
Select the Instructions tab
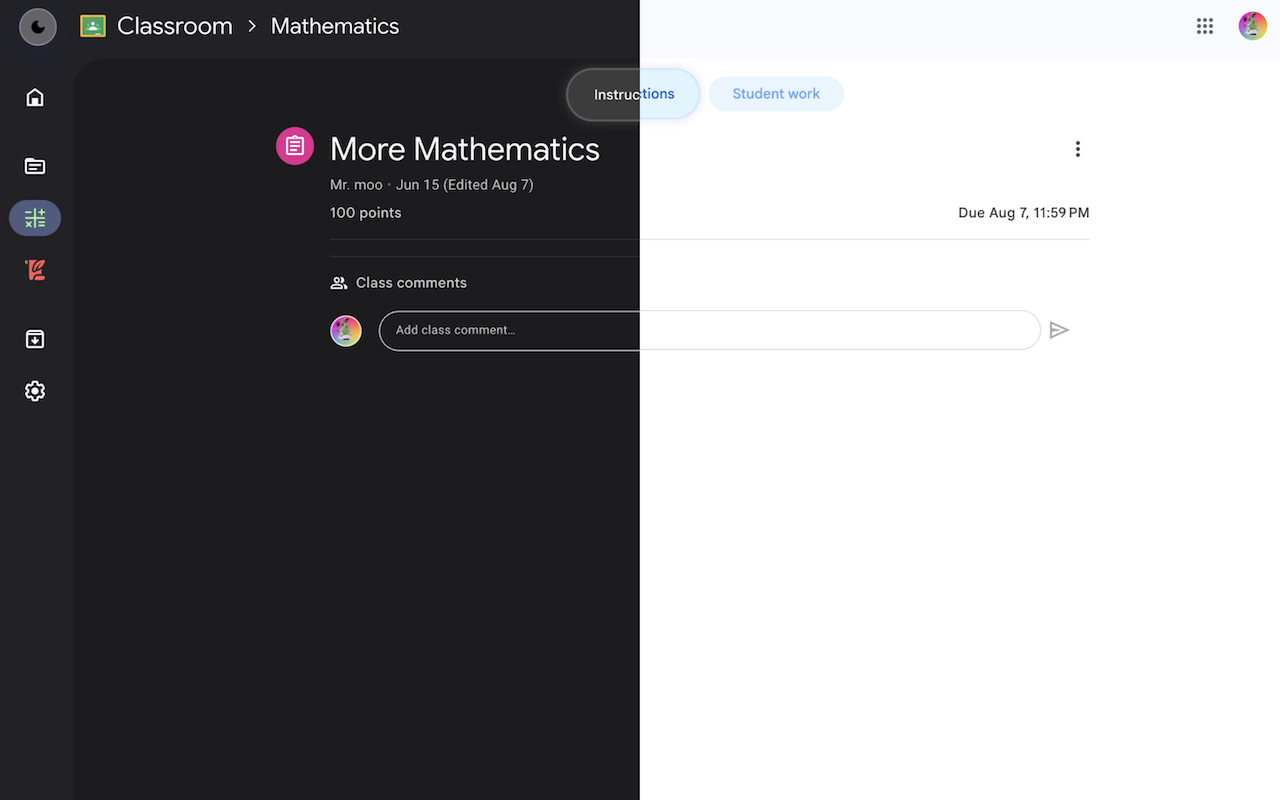[x=633, y=93]
